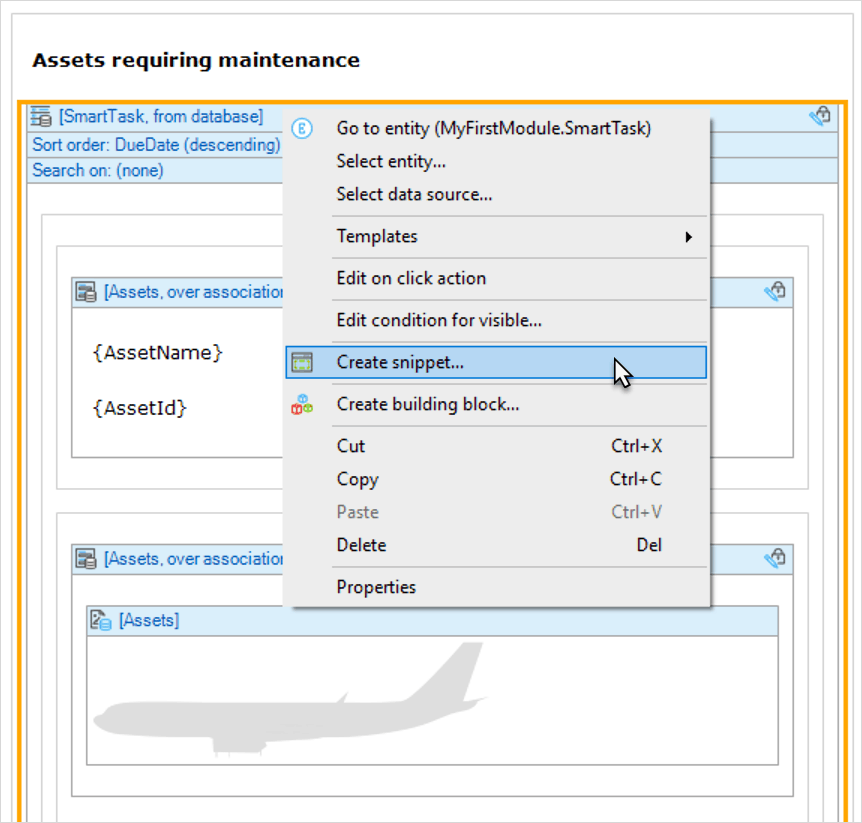The image size is (862, 823).
Task: Click the entity icon beside Go to entity
Action: click(x=302, y=129)
